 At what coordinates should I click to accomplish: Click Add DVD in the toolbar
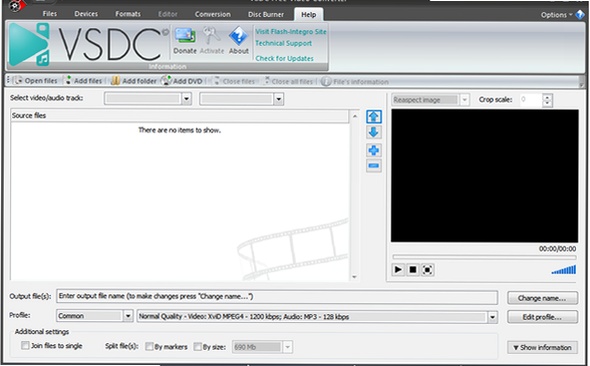tap(182, 81)
